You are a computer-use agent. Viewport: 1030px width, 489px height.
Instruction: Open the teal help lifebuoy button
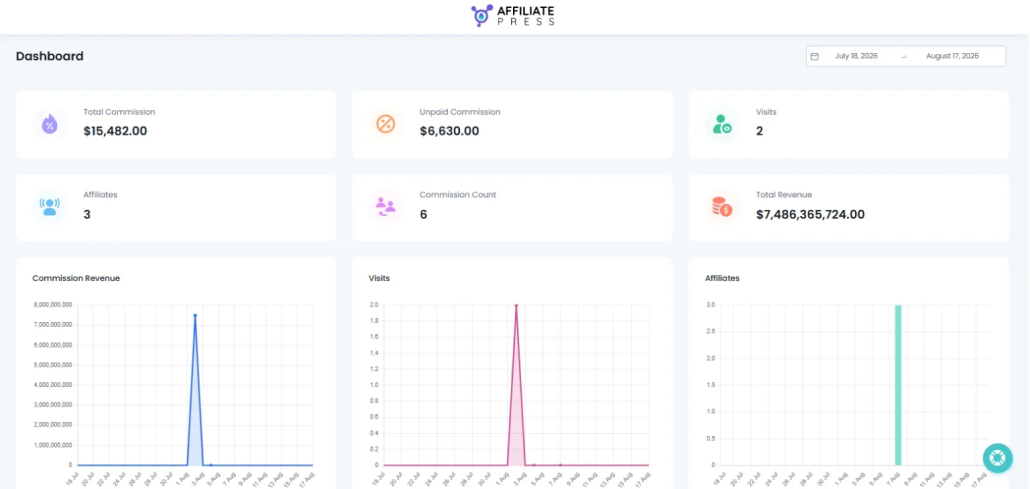pyautogui.click(x=998, y=458)
